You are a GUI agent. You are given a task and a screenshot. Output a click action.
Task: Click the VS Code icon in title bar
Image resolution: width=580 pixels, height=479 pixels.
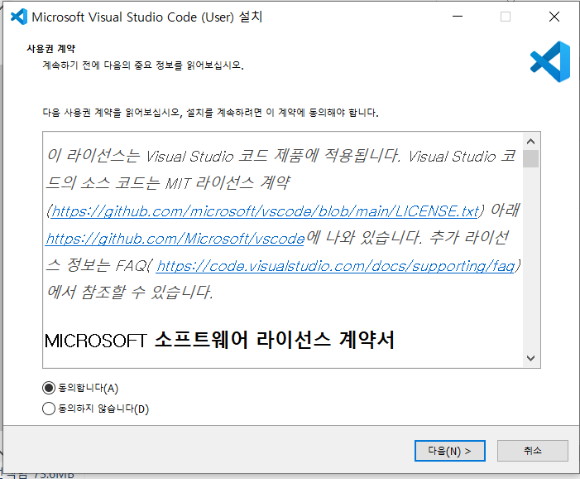coord(19,17)
